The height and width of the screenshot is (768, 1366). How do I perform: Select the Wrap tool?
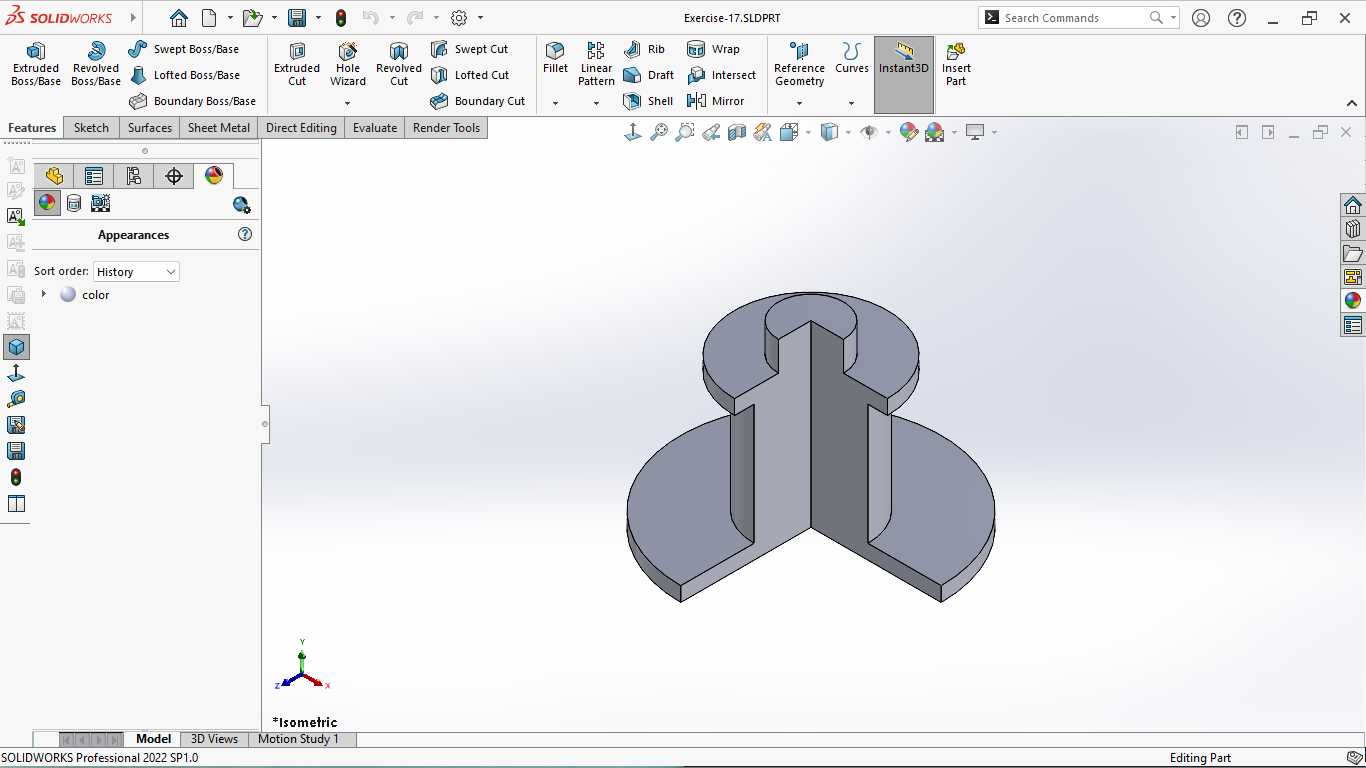coord(713,49)
